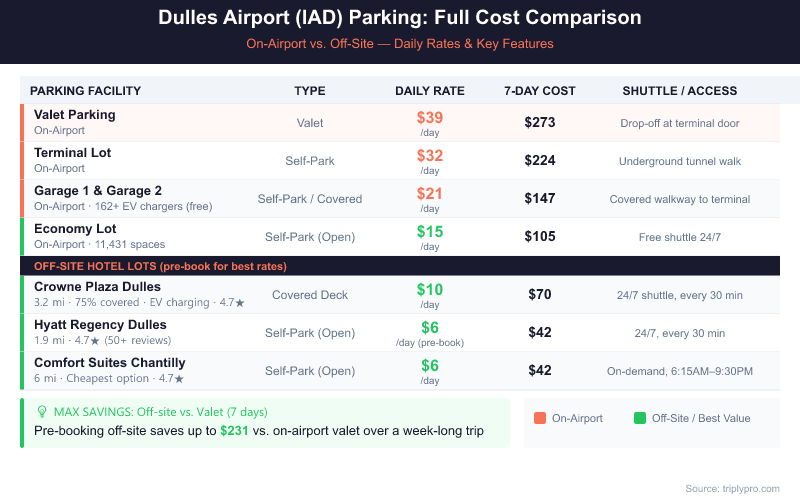This screenshot has height=500, width=800.
Task: Click the 7-DAY COST column header
Action: click(x=540, y=91)
